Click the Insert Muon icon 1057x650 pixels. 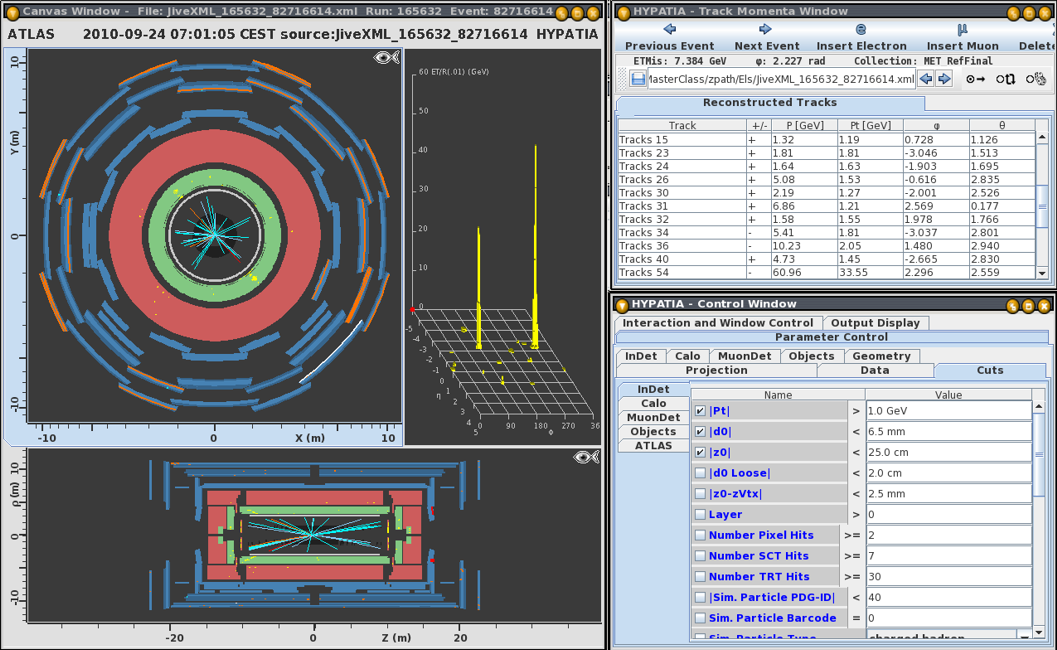click(x=962, y=30)
